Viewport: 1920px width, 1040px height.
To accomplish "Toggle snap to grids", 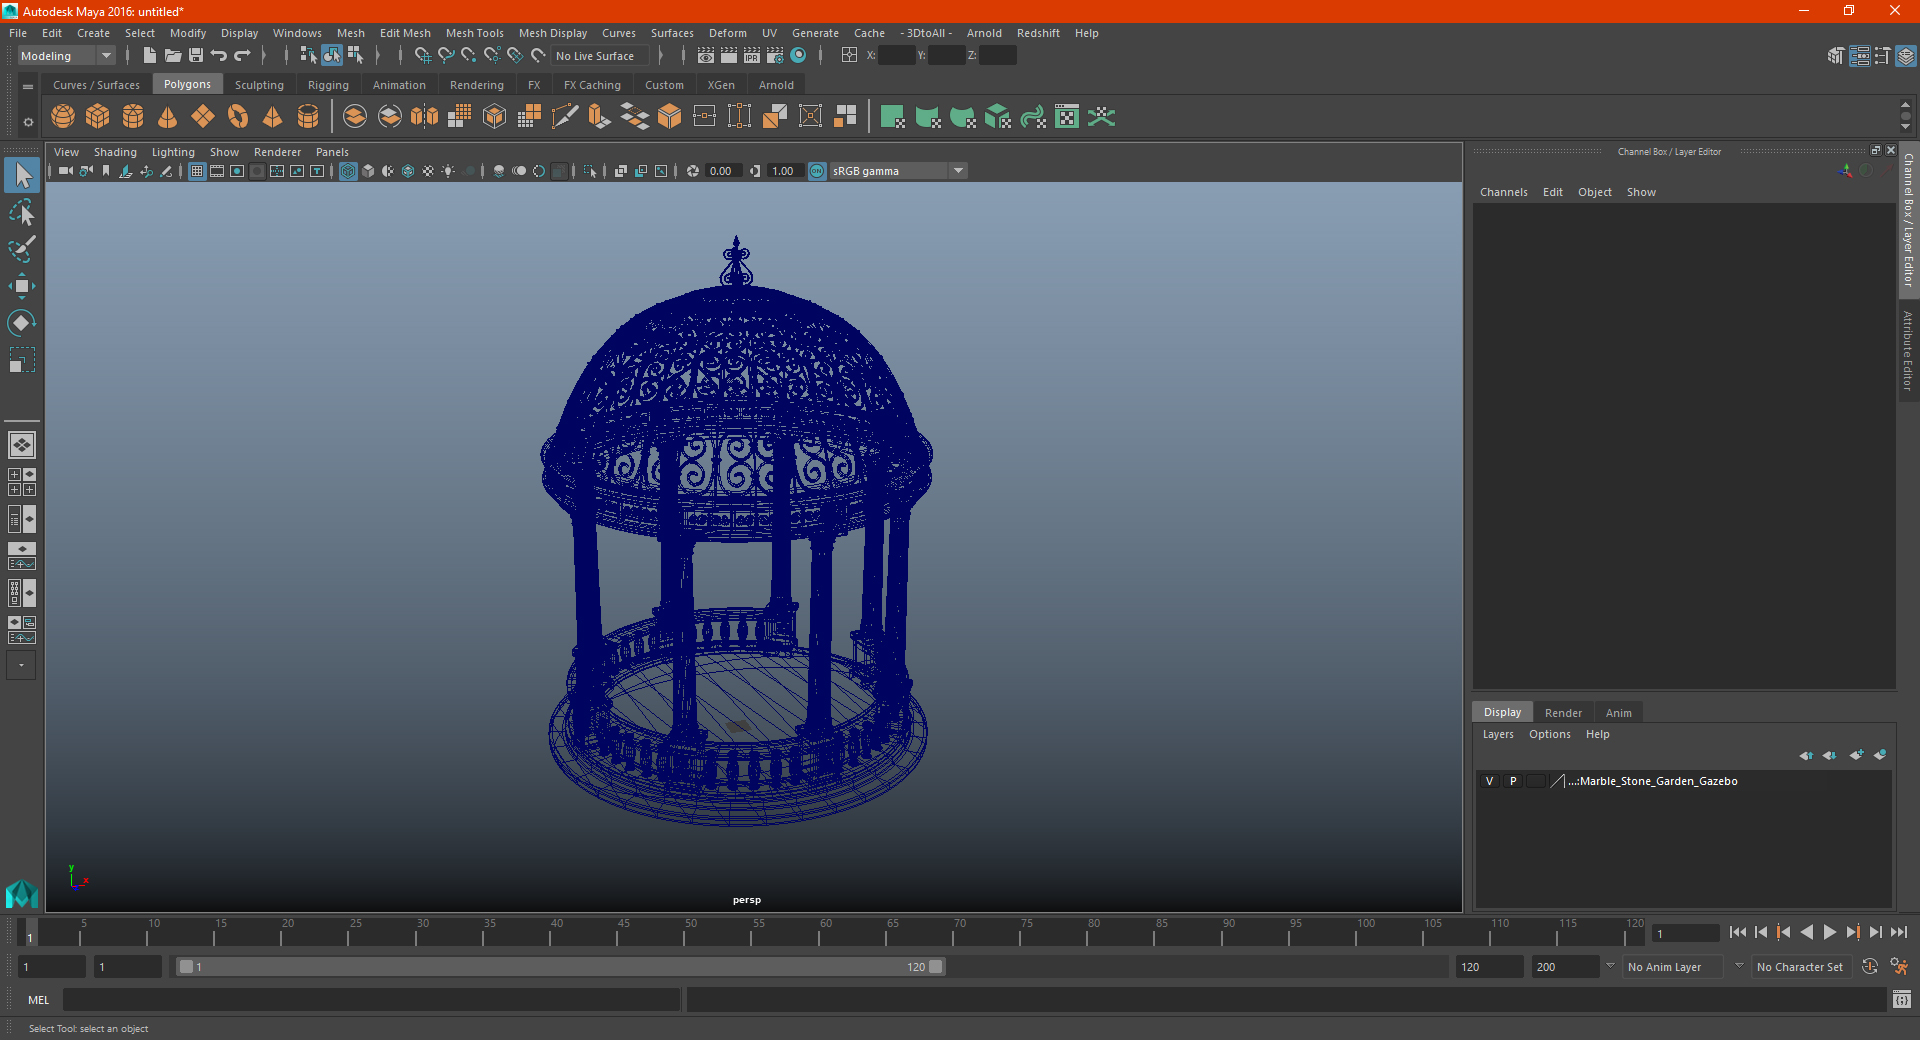I will tap(423, 55).
